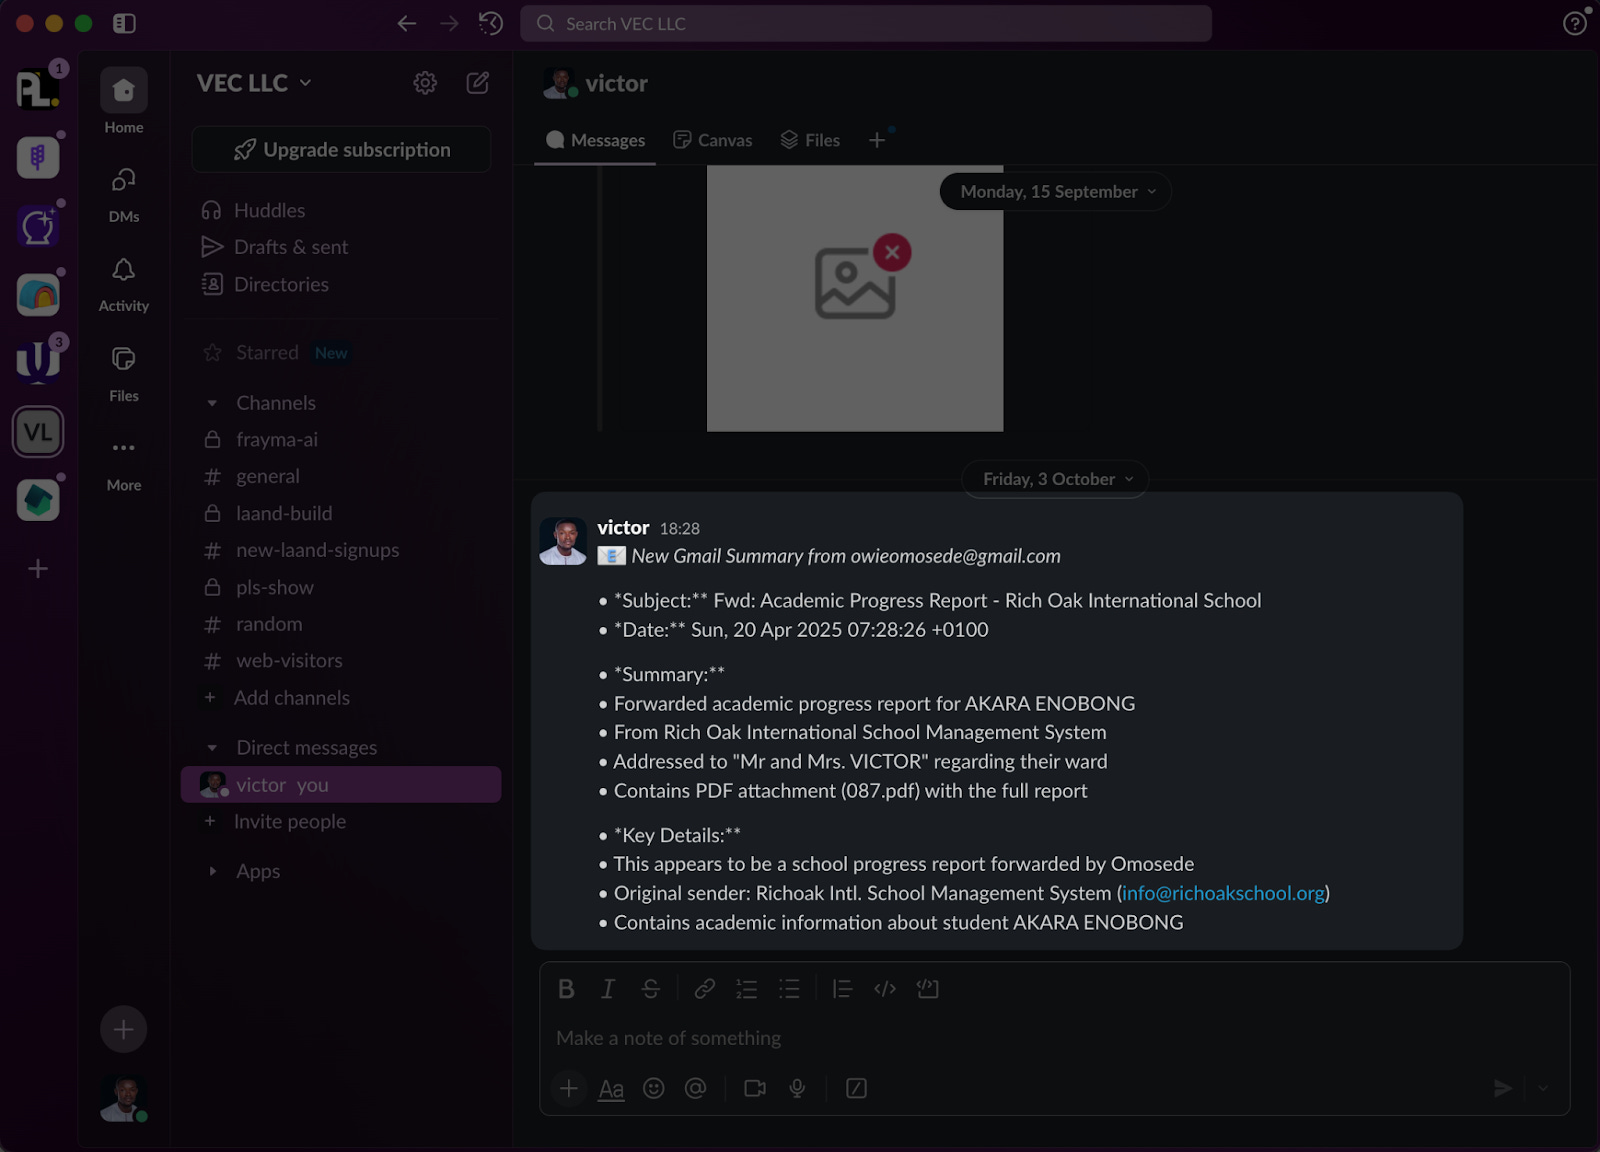Open the victor direct message

click(341, 785)
